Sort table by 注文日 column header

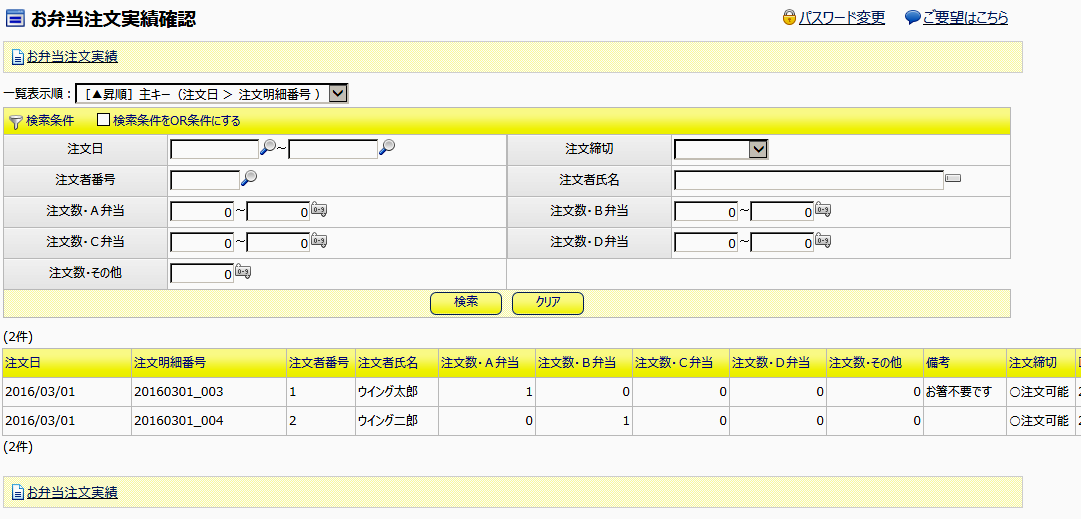[23, 362]
